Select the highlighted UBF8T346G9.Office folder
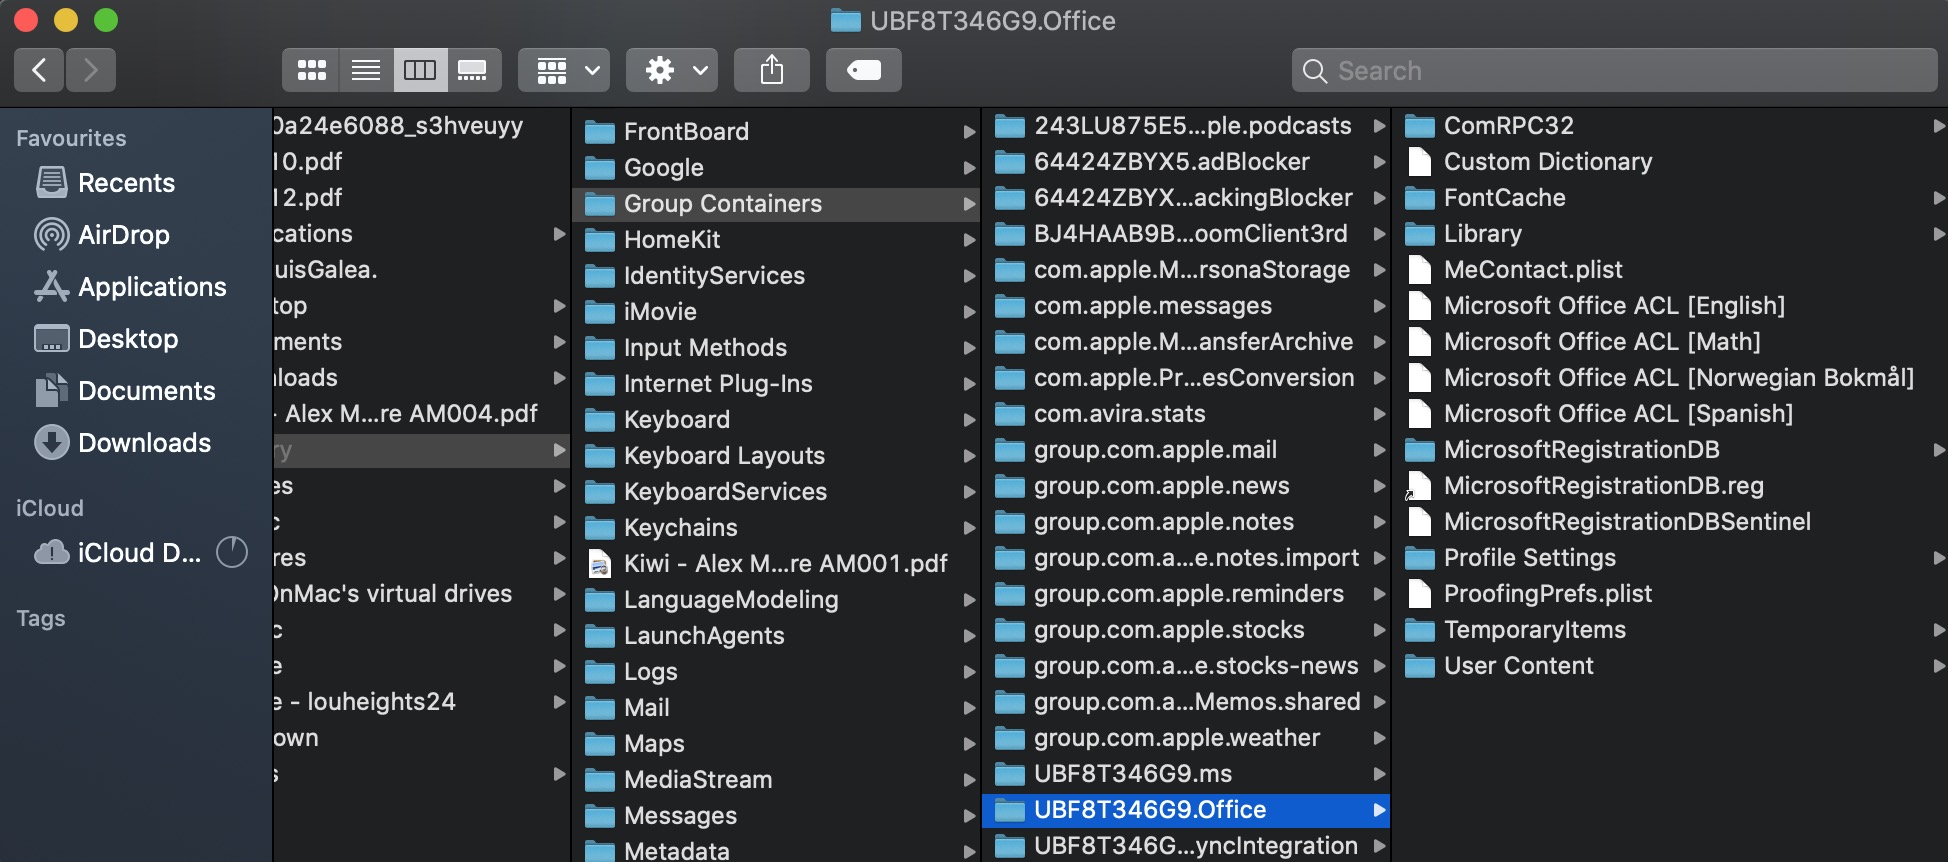 [1186, 809]
